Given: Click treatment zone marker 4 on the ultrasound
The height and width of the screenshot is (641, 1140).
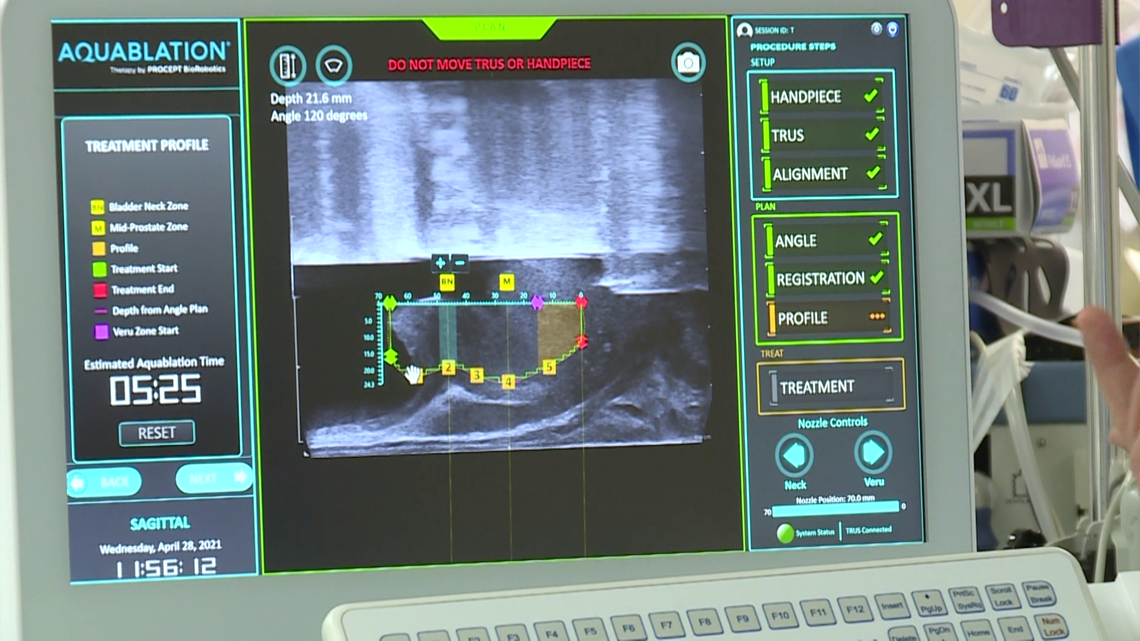Looking at the screenshot, I should (x=507, y=381).
